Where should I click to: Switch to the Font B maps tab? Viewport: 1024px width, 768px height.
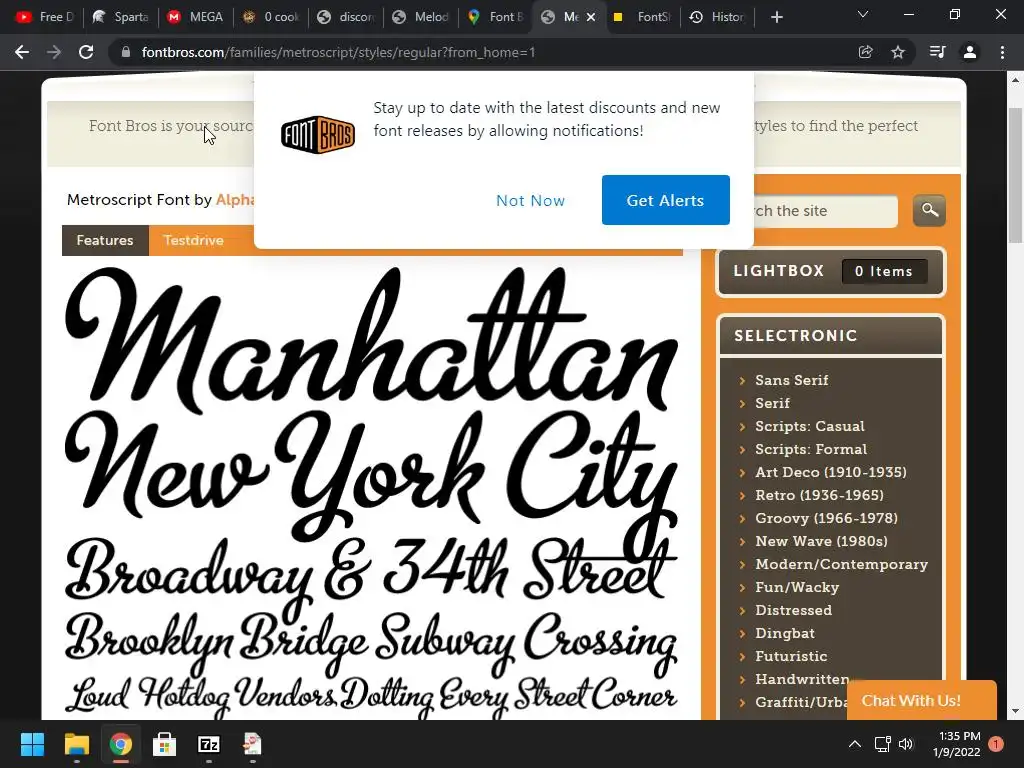(496, 17)
